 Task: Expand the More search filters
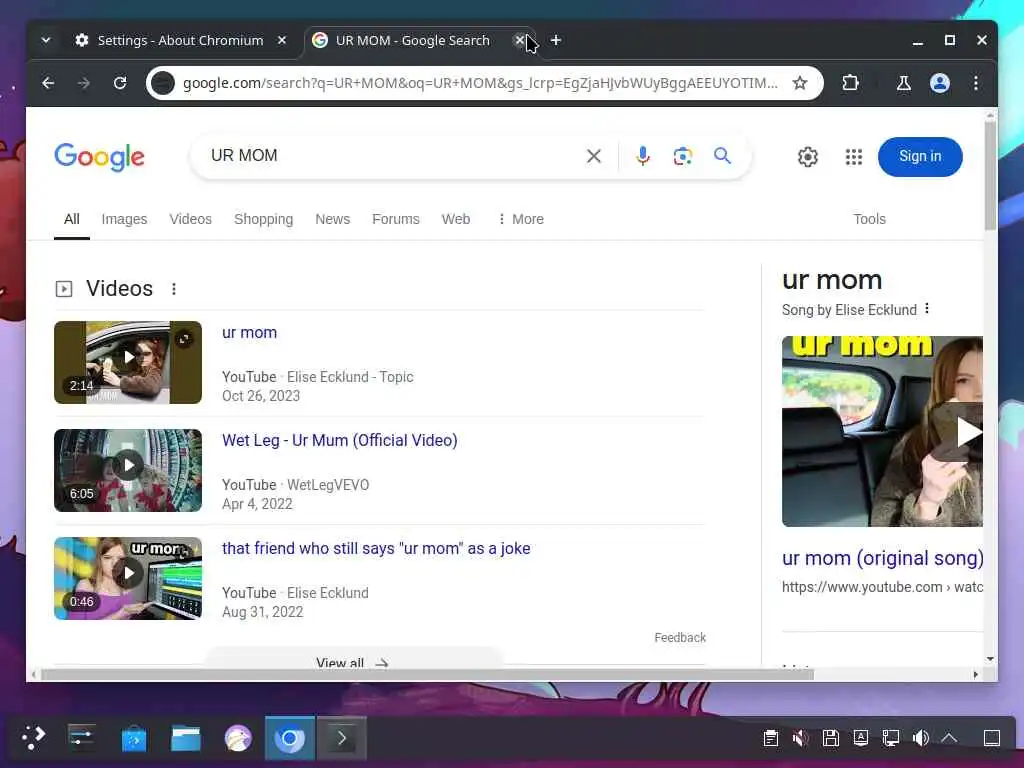520,219
